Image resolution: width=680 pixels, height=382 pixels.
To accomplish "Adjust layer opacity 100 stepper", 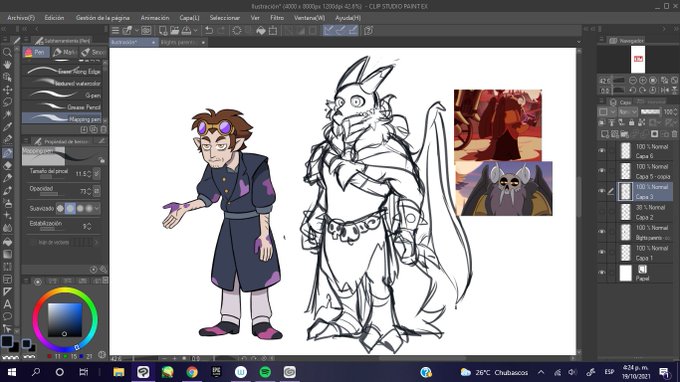I will pos(675,112).
